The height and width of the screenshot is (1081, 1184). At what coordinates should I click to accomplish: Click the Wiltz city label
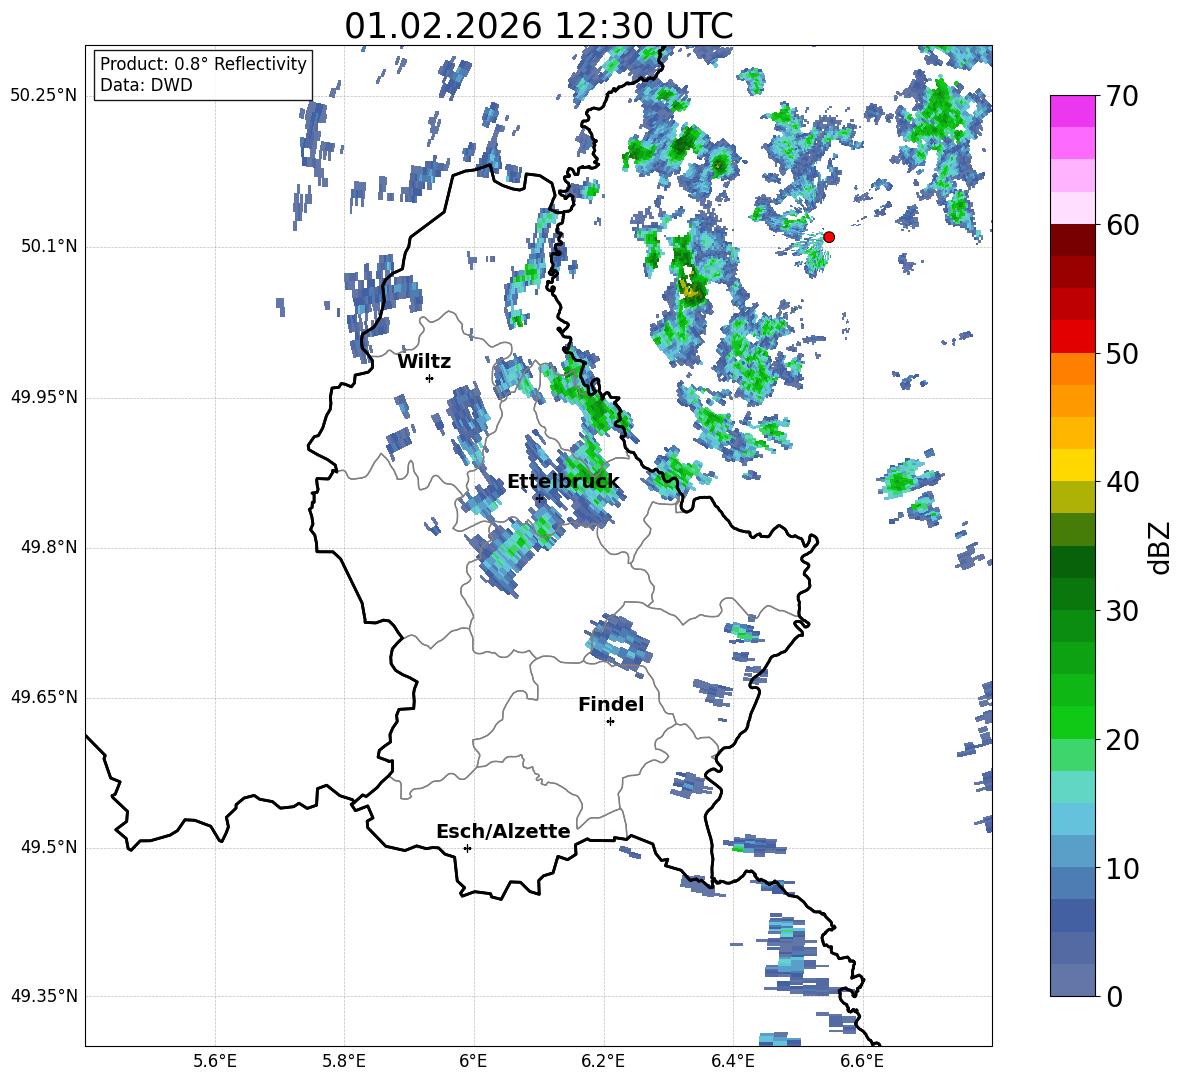point(424,362)
